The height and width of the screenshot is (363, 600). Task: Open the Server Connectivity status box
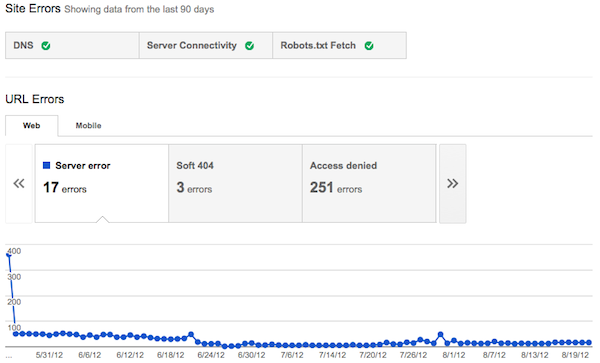coord(206,46)
